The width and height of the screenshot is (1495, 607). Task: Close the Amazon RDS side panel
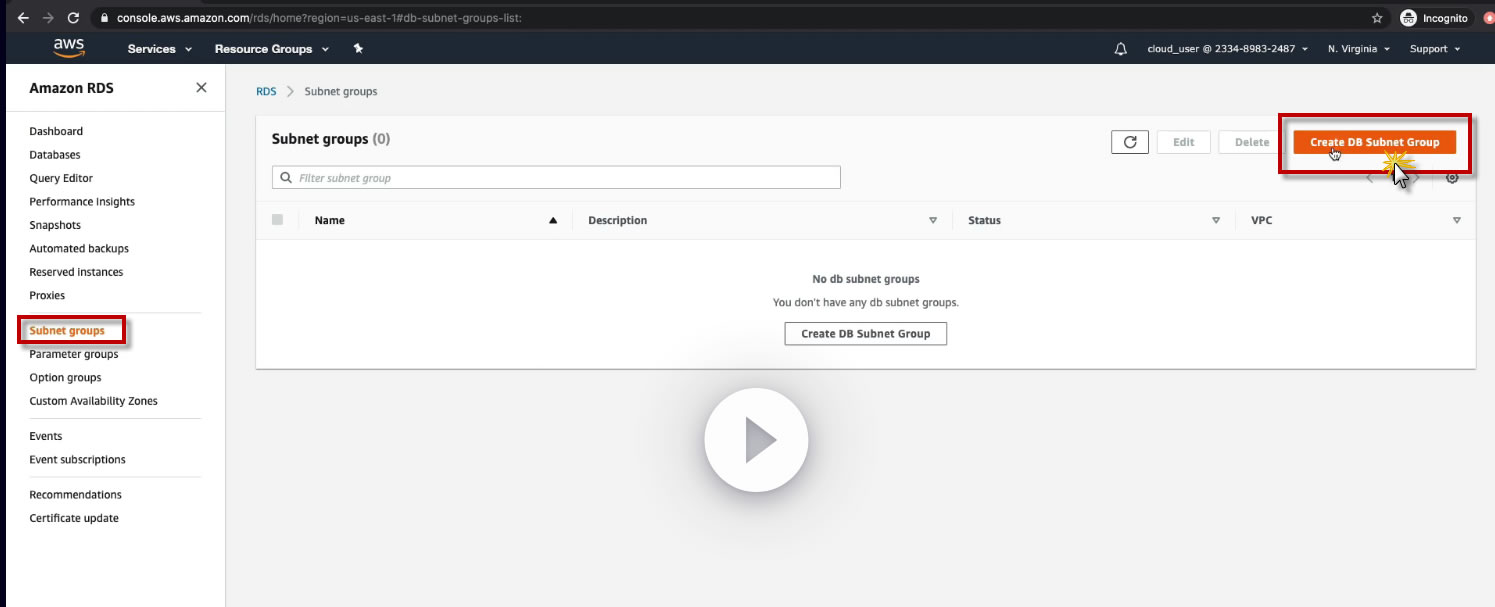click(201, 88)
